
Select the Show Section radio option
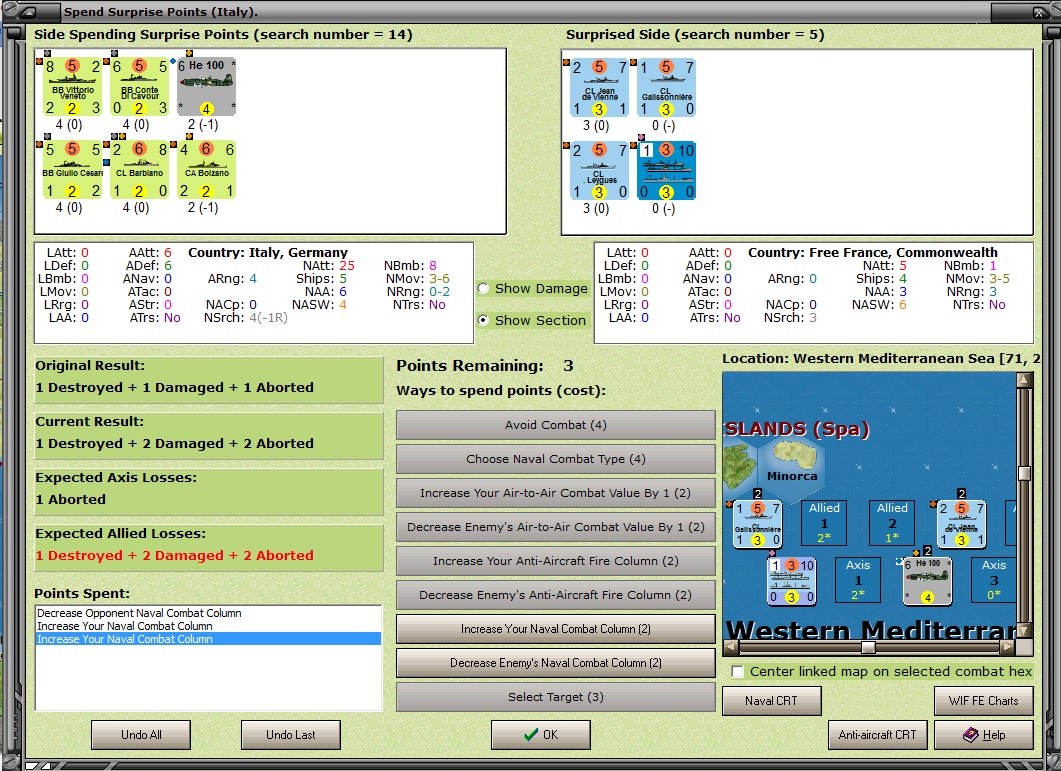click(x=484, y=320)
